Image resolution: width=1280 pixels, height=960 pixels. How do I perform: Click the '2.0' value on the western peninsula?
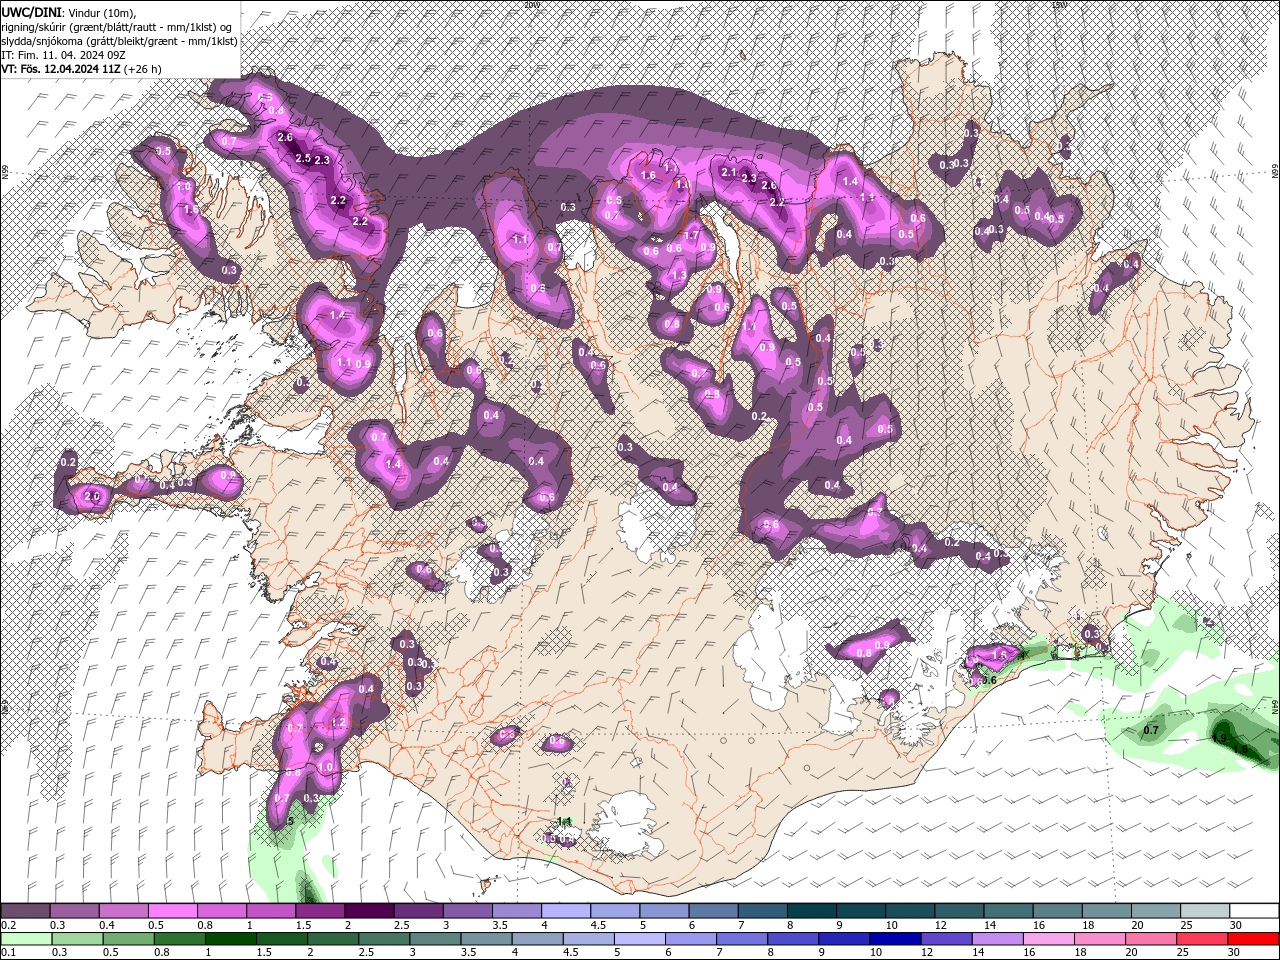click(93, 496)
